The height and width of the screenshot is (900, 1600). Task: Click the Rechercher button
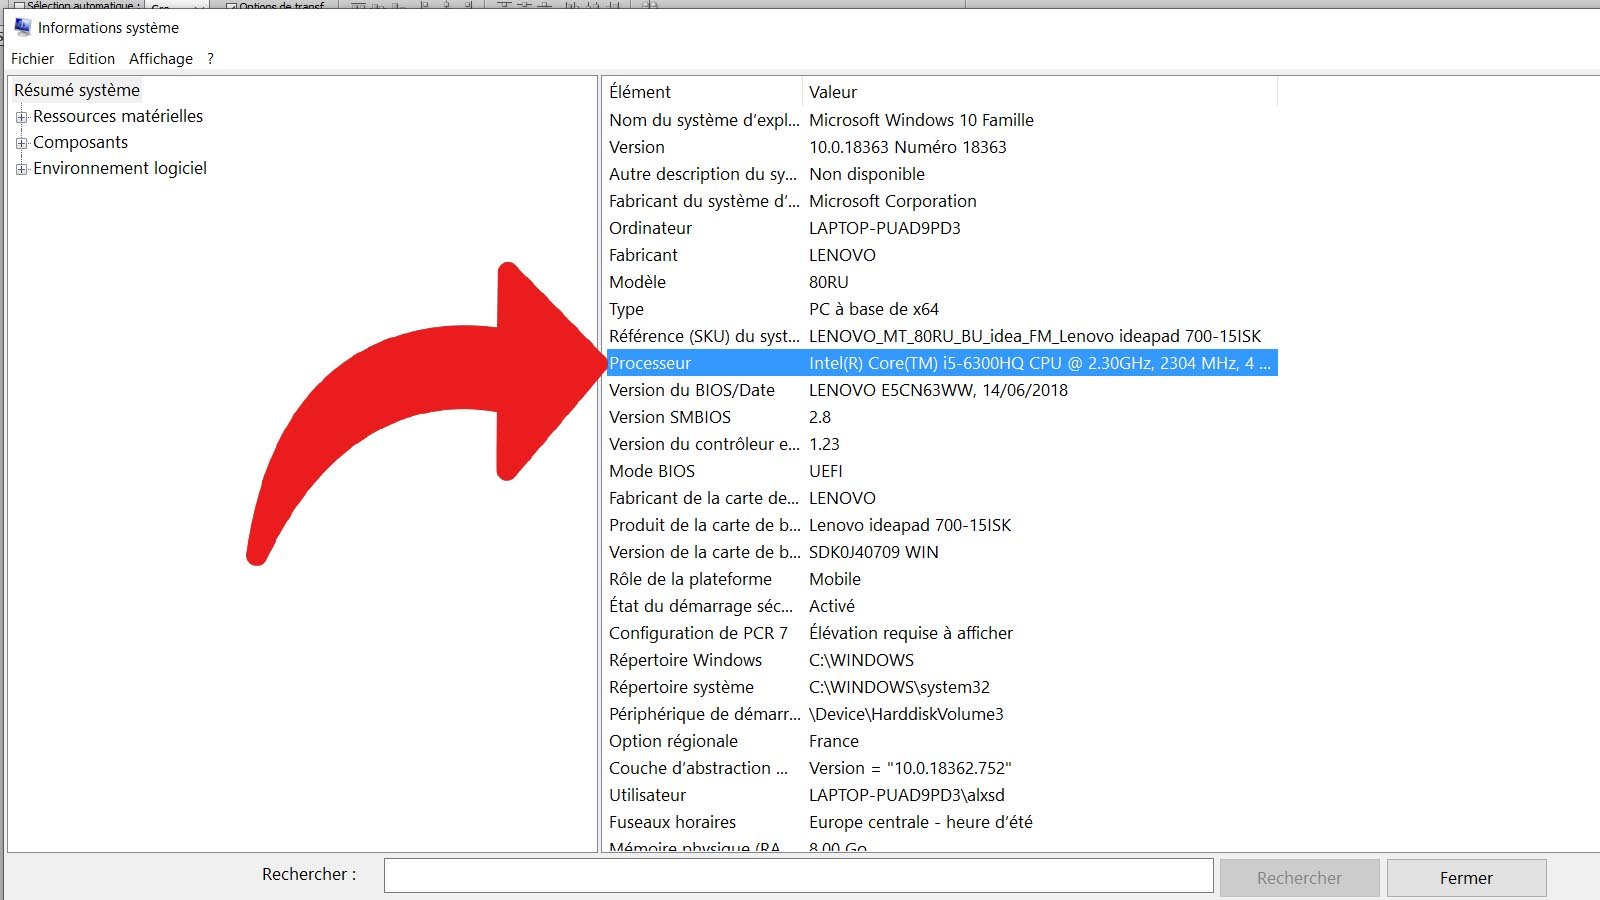click(1299, 878)
